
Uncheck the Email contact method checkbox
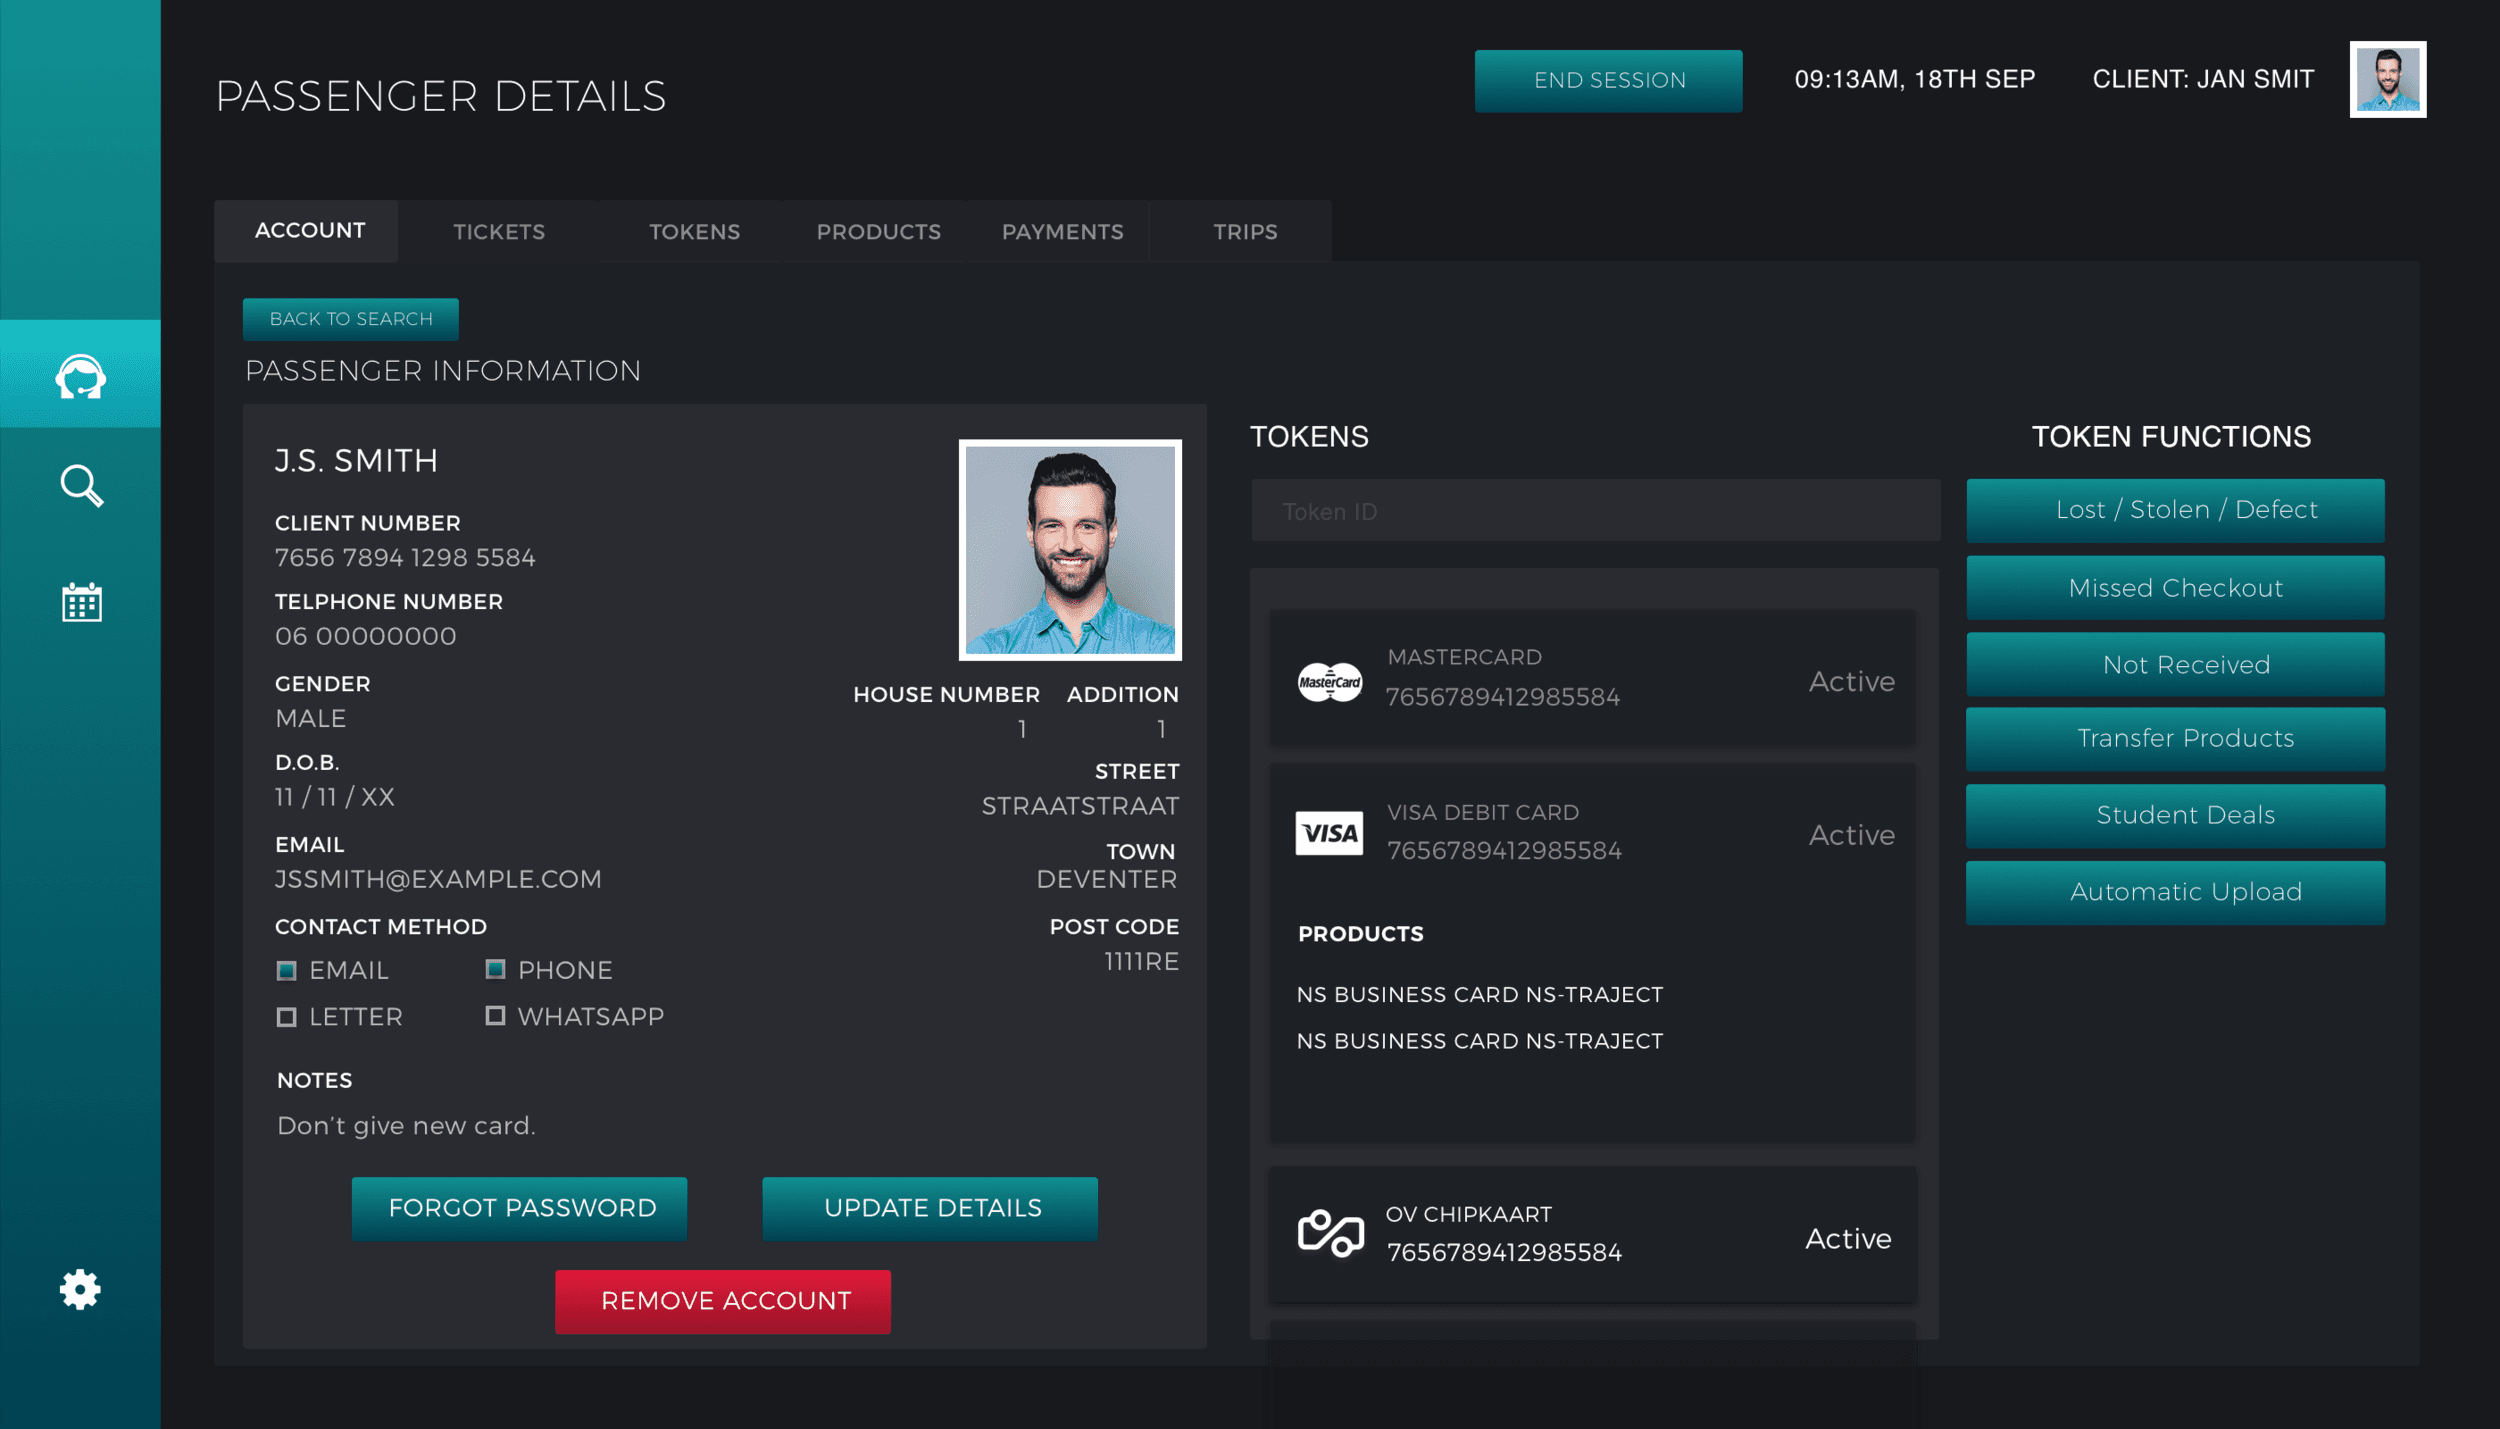(287, 970)
